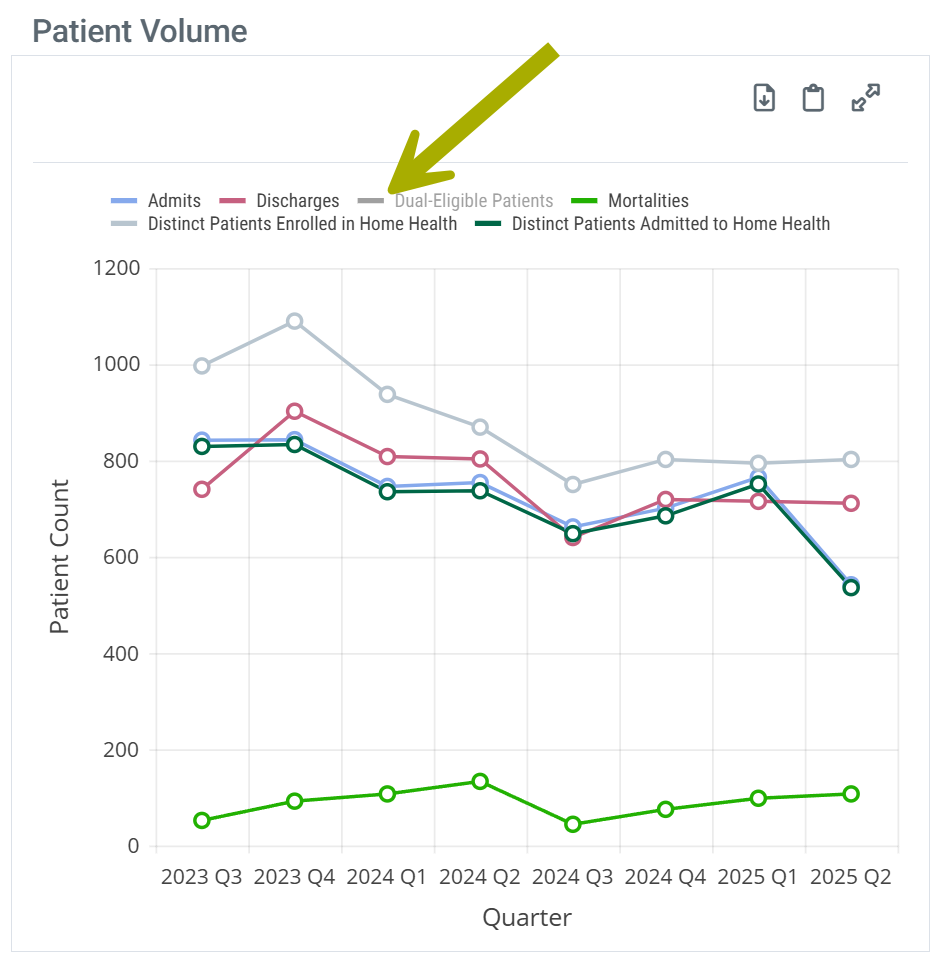
Task: Select Enrolled in Home Health point at 2024 Q1
Action: (388, 394)
